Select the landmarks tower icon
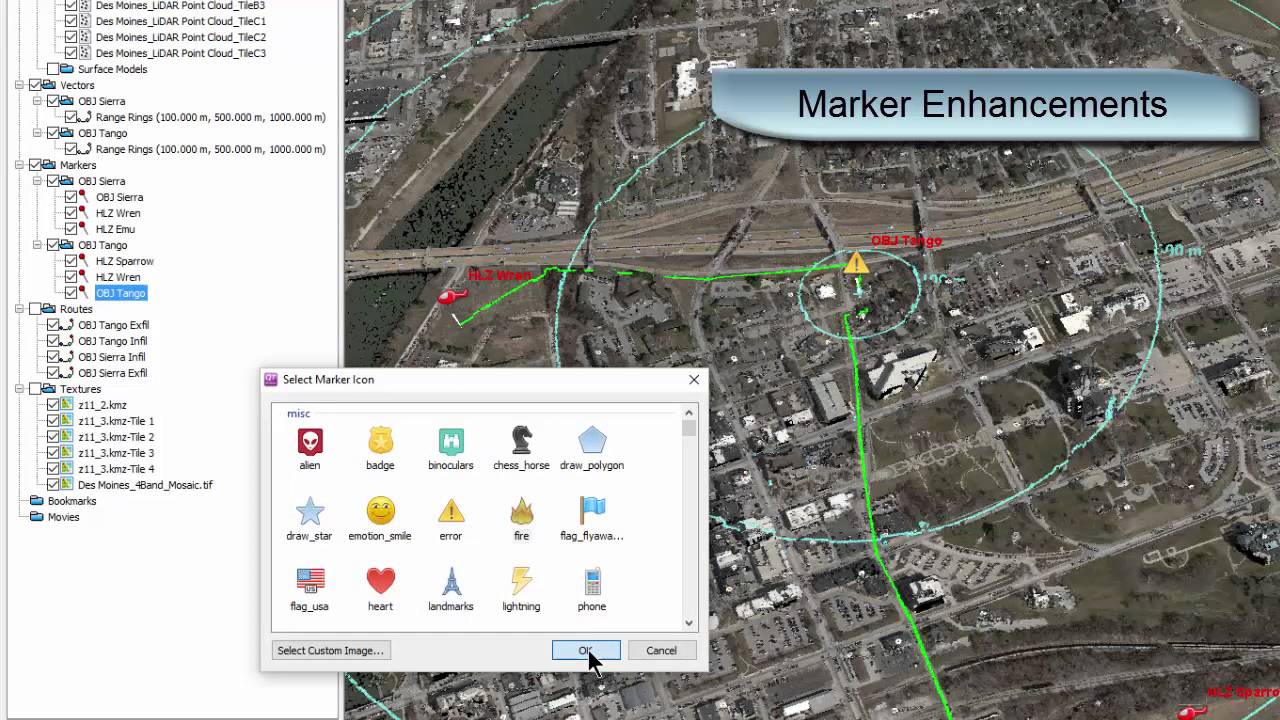This screenshot has height=720, width=1280. coord(451,581)
